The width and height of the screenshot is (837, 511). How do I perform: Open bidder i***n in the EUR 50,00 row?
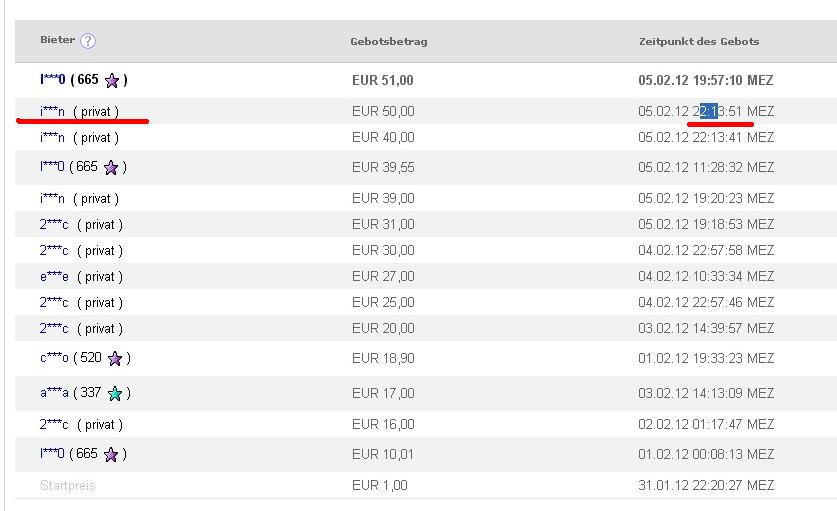[x=52, y=111]
